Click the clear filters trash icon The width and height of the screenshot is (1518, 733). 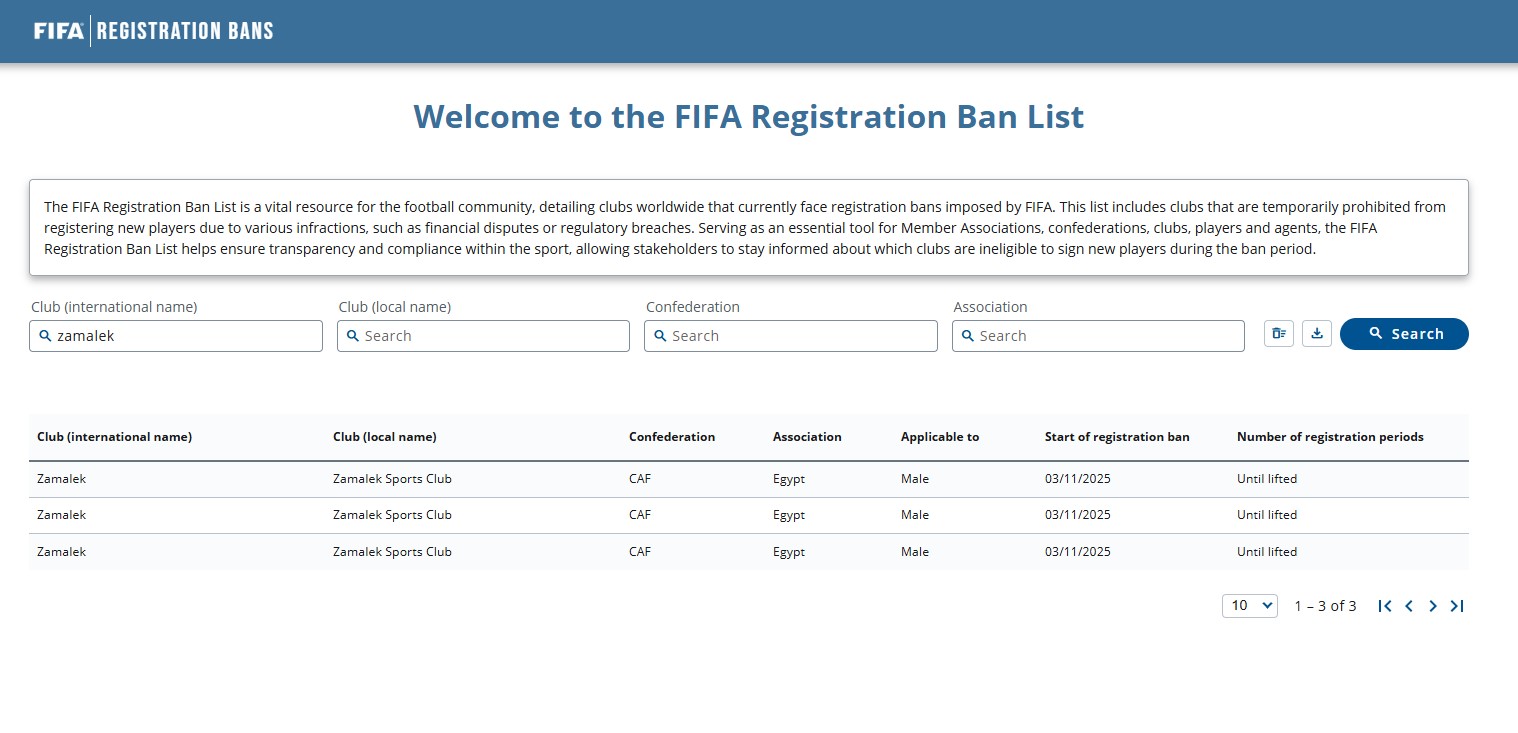1278,334
